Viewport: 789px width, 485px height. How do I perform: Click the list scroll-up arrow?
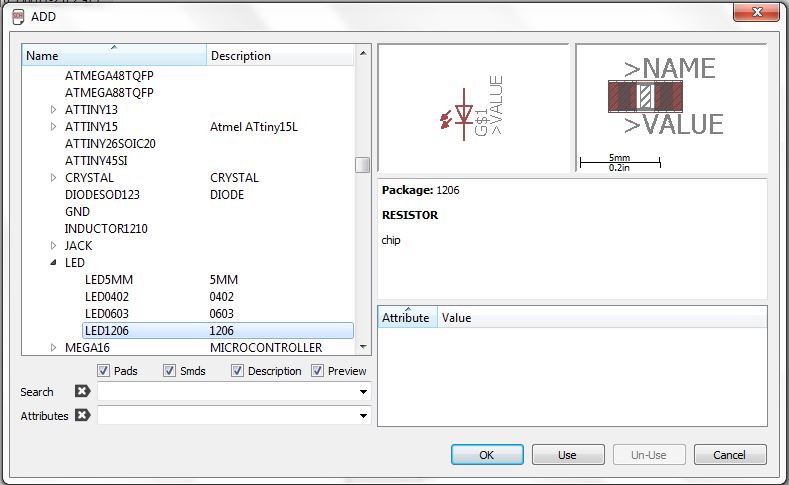pos(363,53)
